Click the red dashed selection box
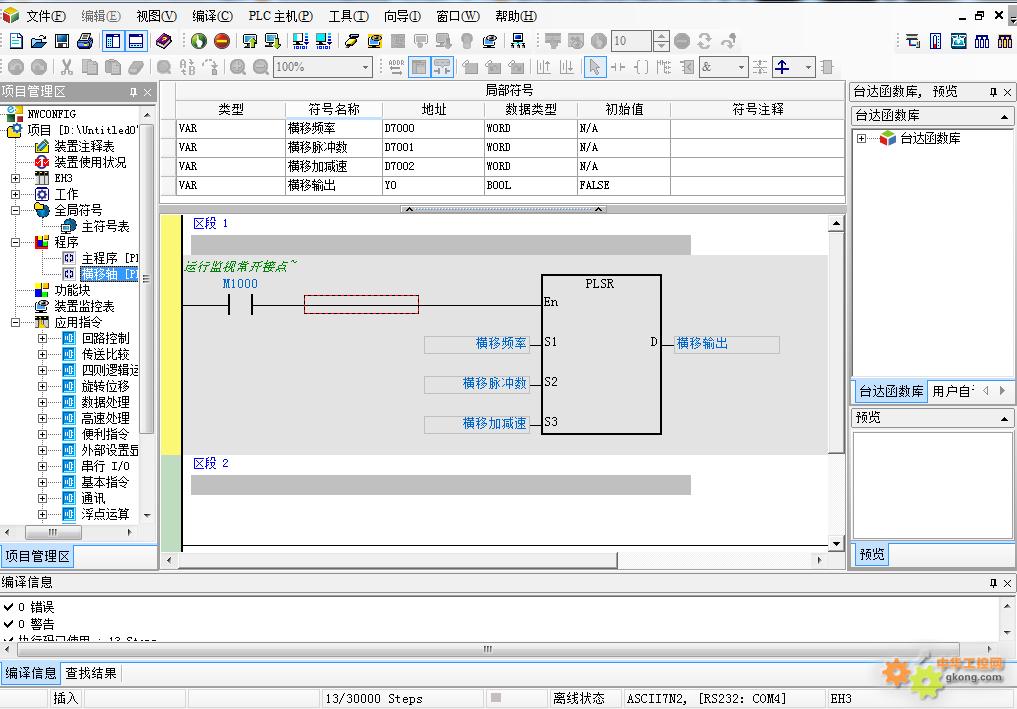 click(x=361, y=304)
